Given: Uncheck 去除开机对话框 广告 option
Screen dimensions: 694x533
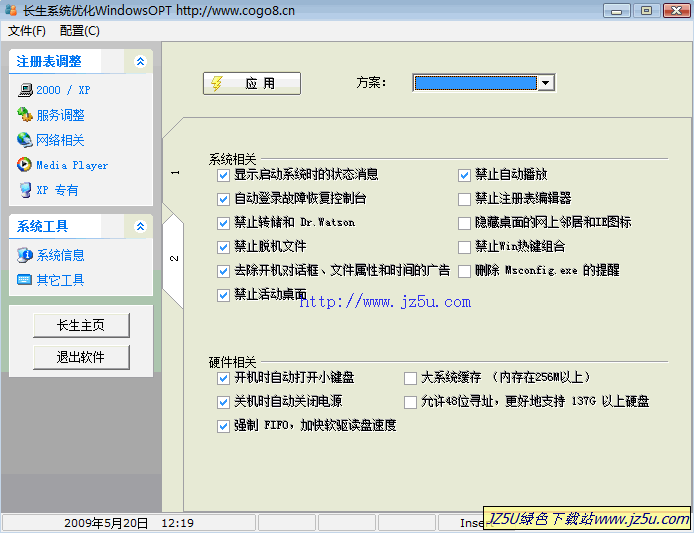Looking at the screenshot, I should [x=223, y=271].
